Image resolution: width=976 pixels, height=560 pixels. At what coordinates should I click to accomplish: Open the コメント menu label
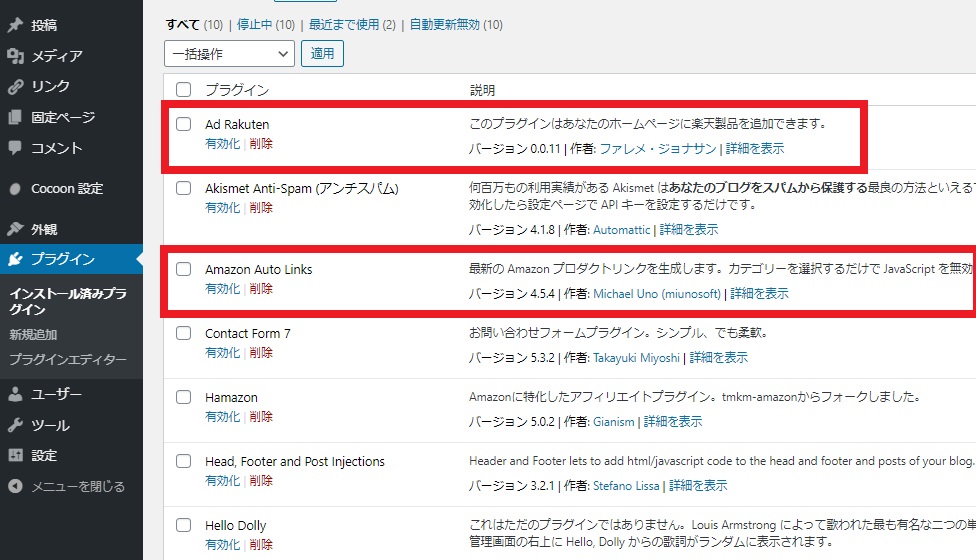click(57, 148)
